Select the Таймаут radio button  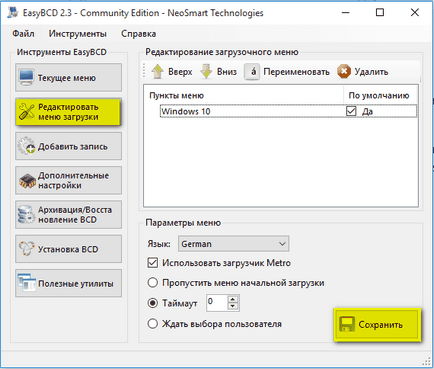pos(153,303)
